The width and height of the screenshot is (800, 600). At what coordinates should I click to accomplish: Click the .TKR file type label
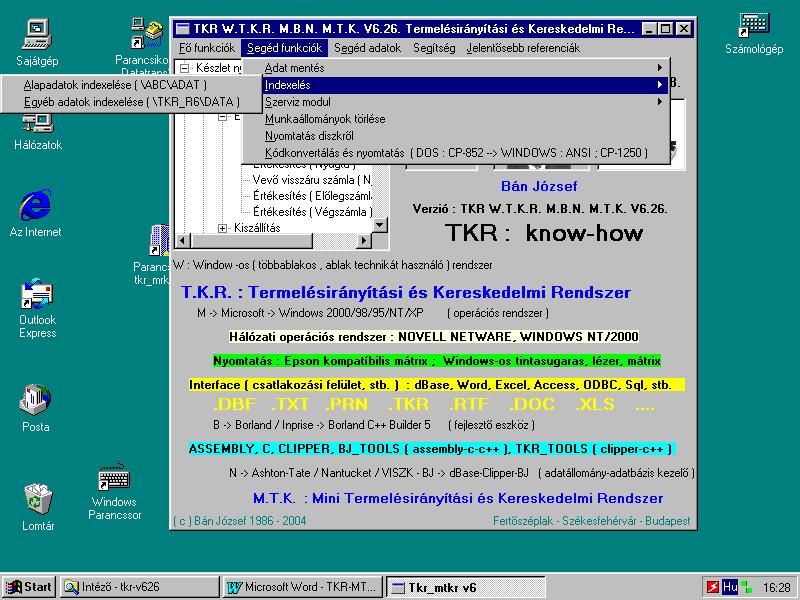408,404
